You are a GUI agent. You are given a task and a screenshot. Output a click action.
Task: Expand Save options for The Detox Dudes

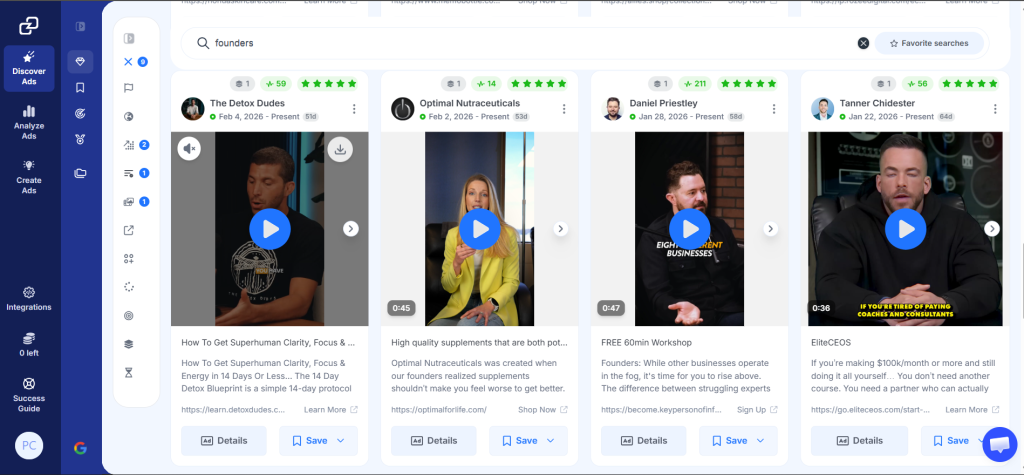[341, 441]
